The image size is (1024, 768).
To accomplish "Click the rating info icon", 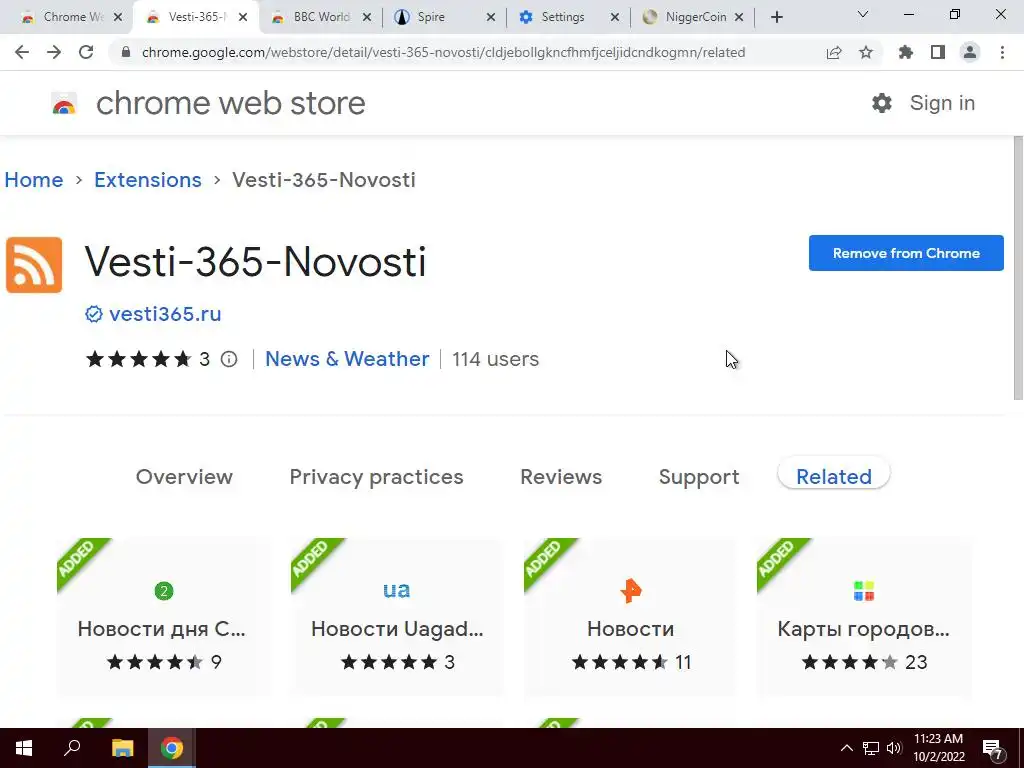I will click(x=229, y=359).
